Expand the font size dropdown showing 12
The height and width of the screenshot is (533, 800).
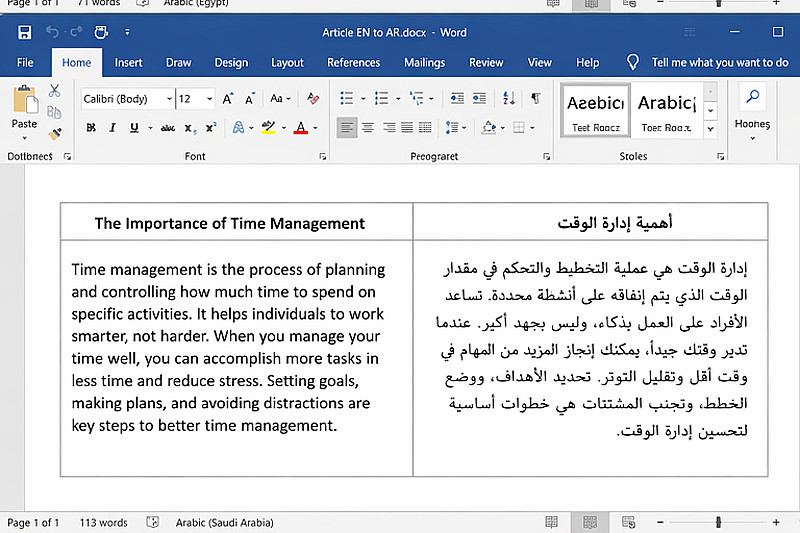pyautogui.click(x=209, y=99)
